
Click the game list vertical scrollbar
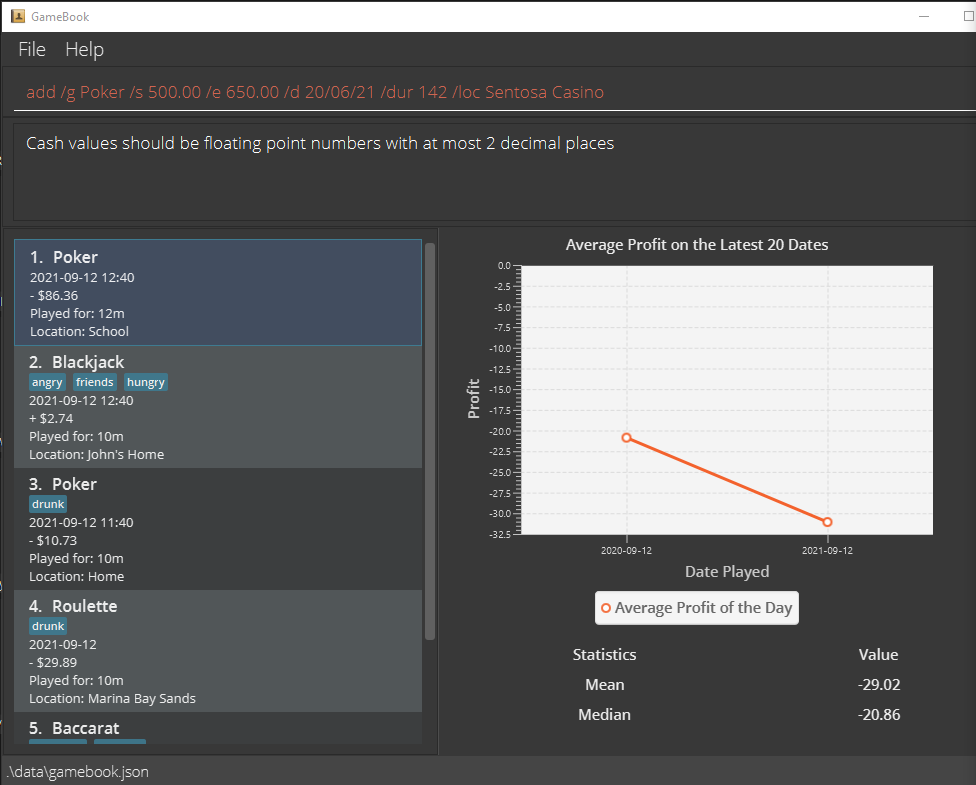coord(429,441)
